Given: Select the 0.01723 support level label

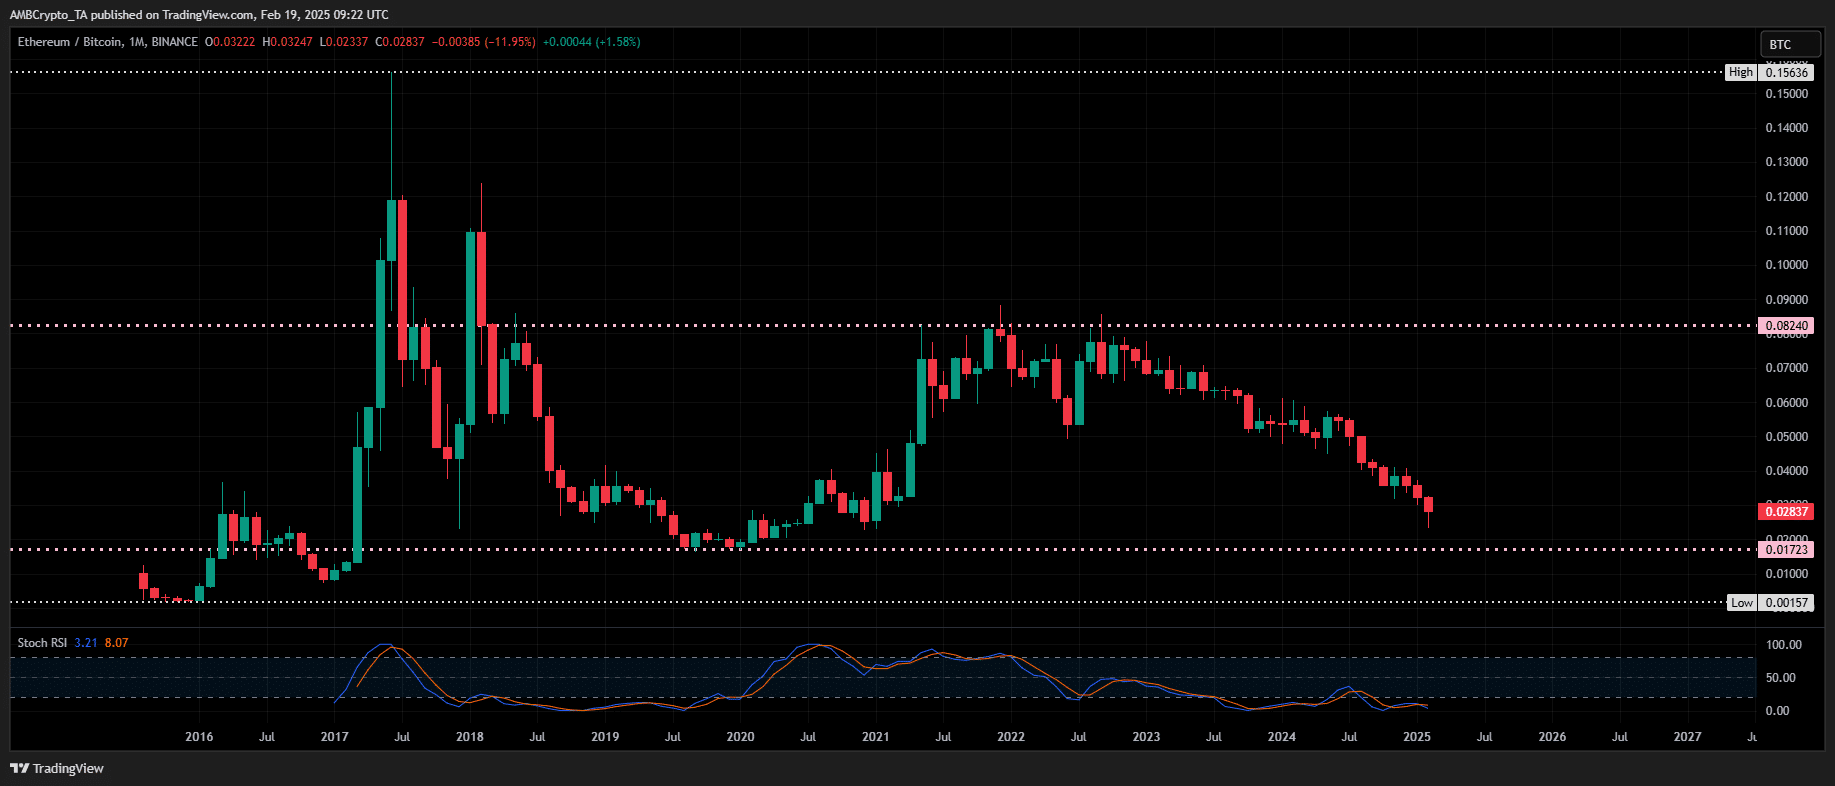Looking at the screenshot, I should coord(1786,549).
